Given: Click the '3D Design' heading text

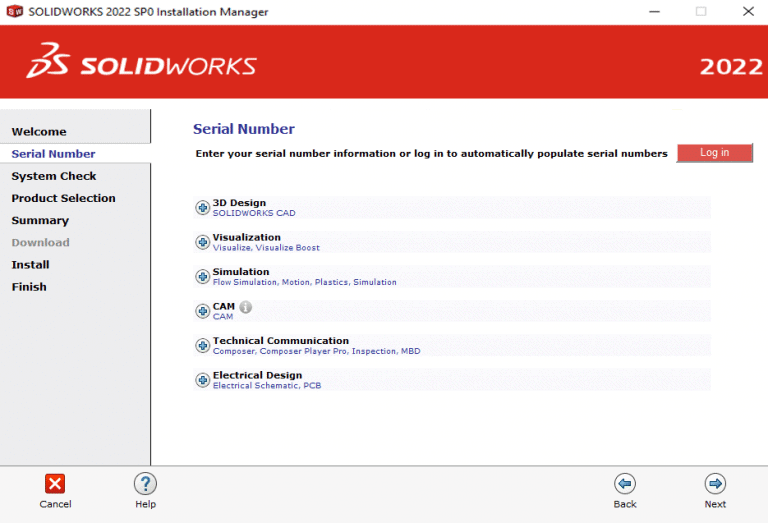Looking at the screenshot, I should [240, 203].
